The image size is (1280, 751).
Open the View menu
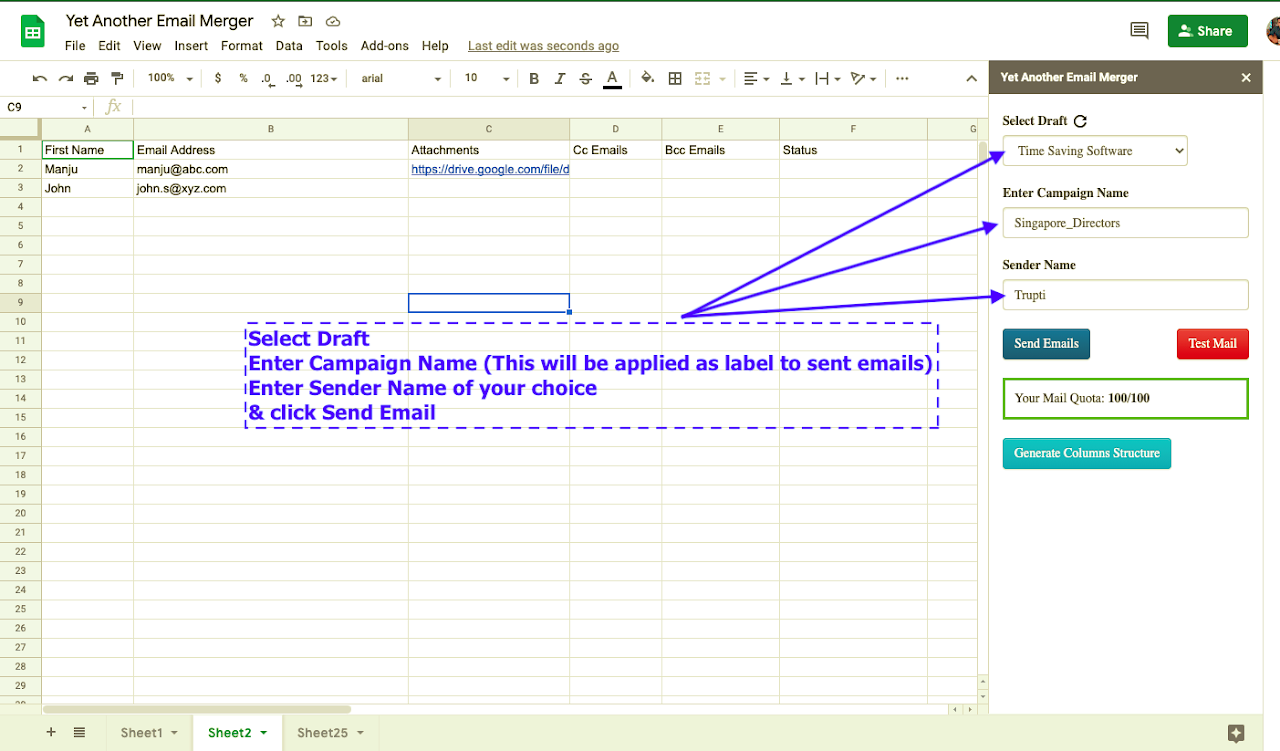(x=147, y=45)
